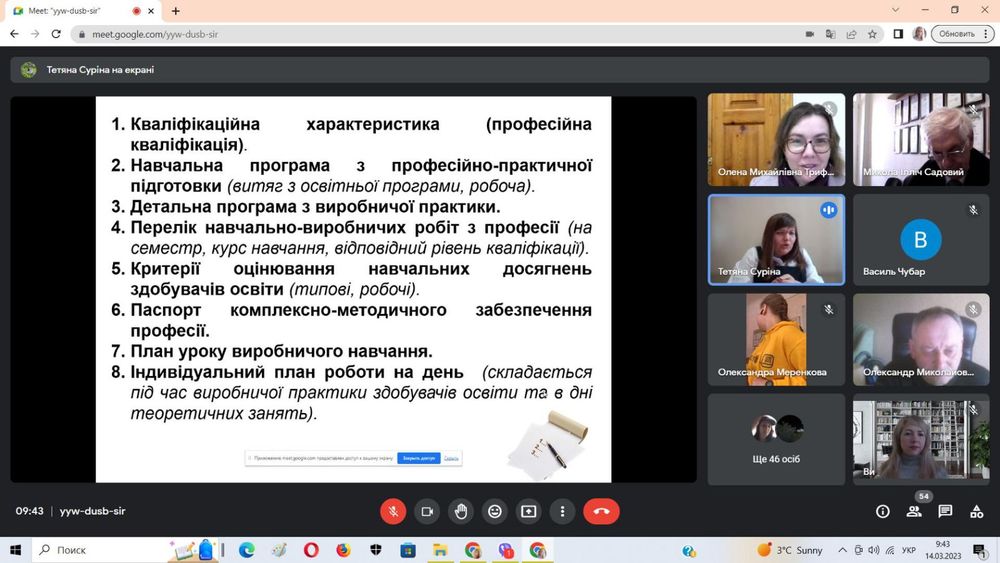Open the meeting details info panel

pyautogui.click(x=883, y=511)
